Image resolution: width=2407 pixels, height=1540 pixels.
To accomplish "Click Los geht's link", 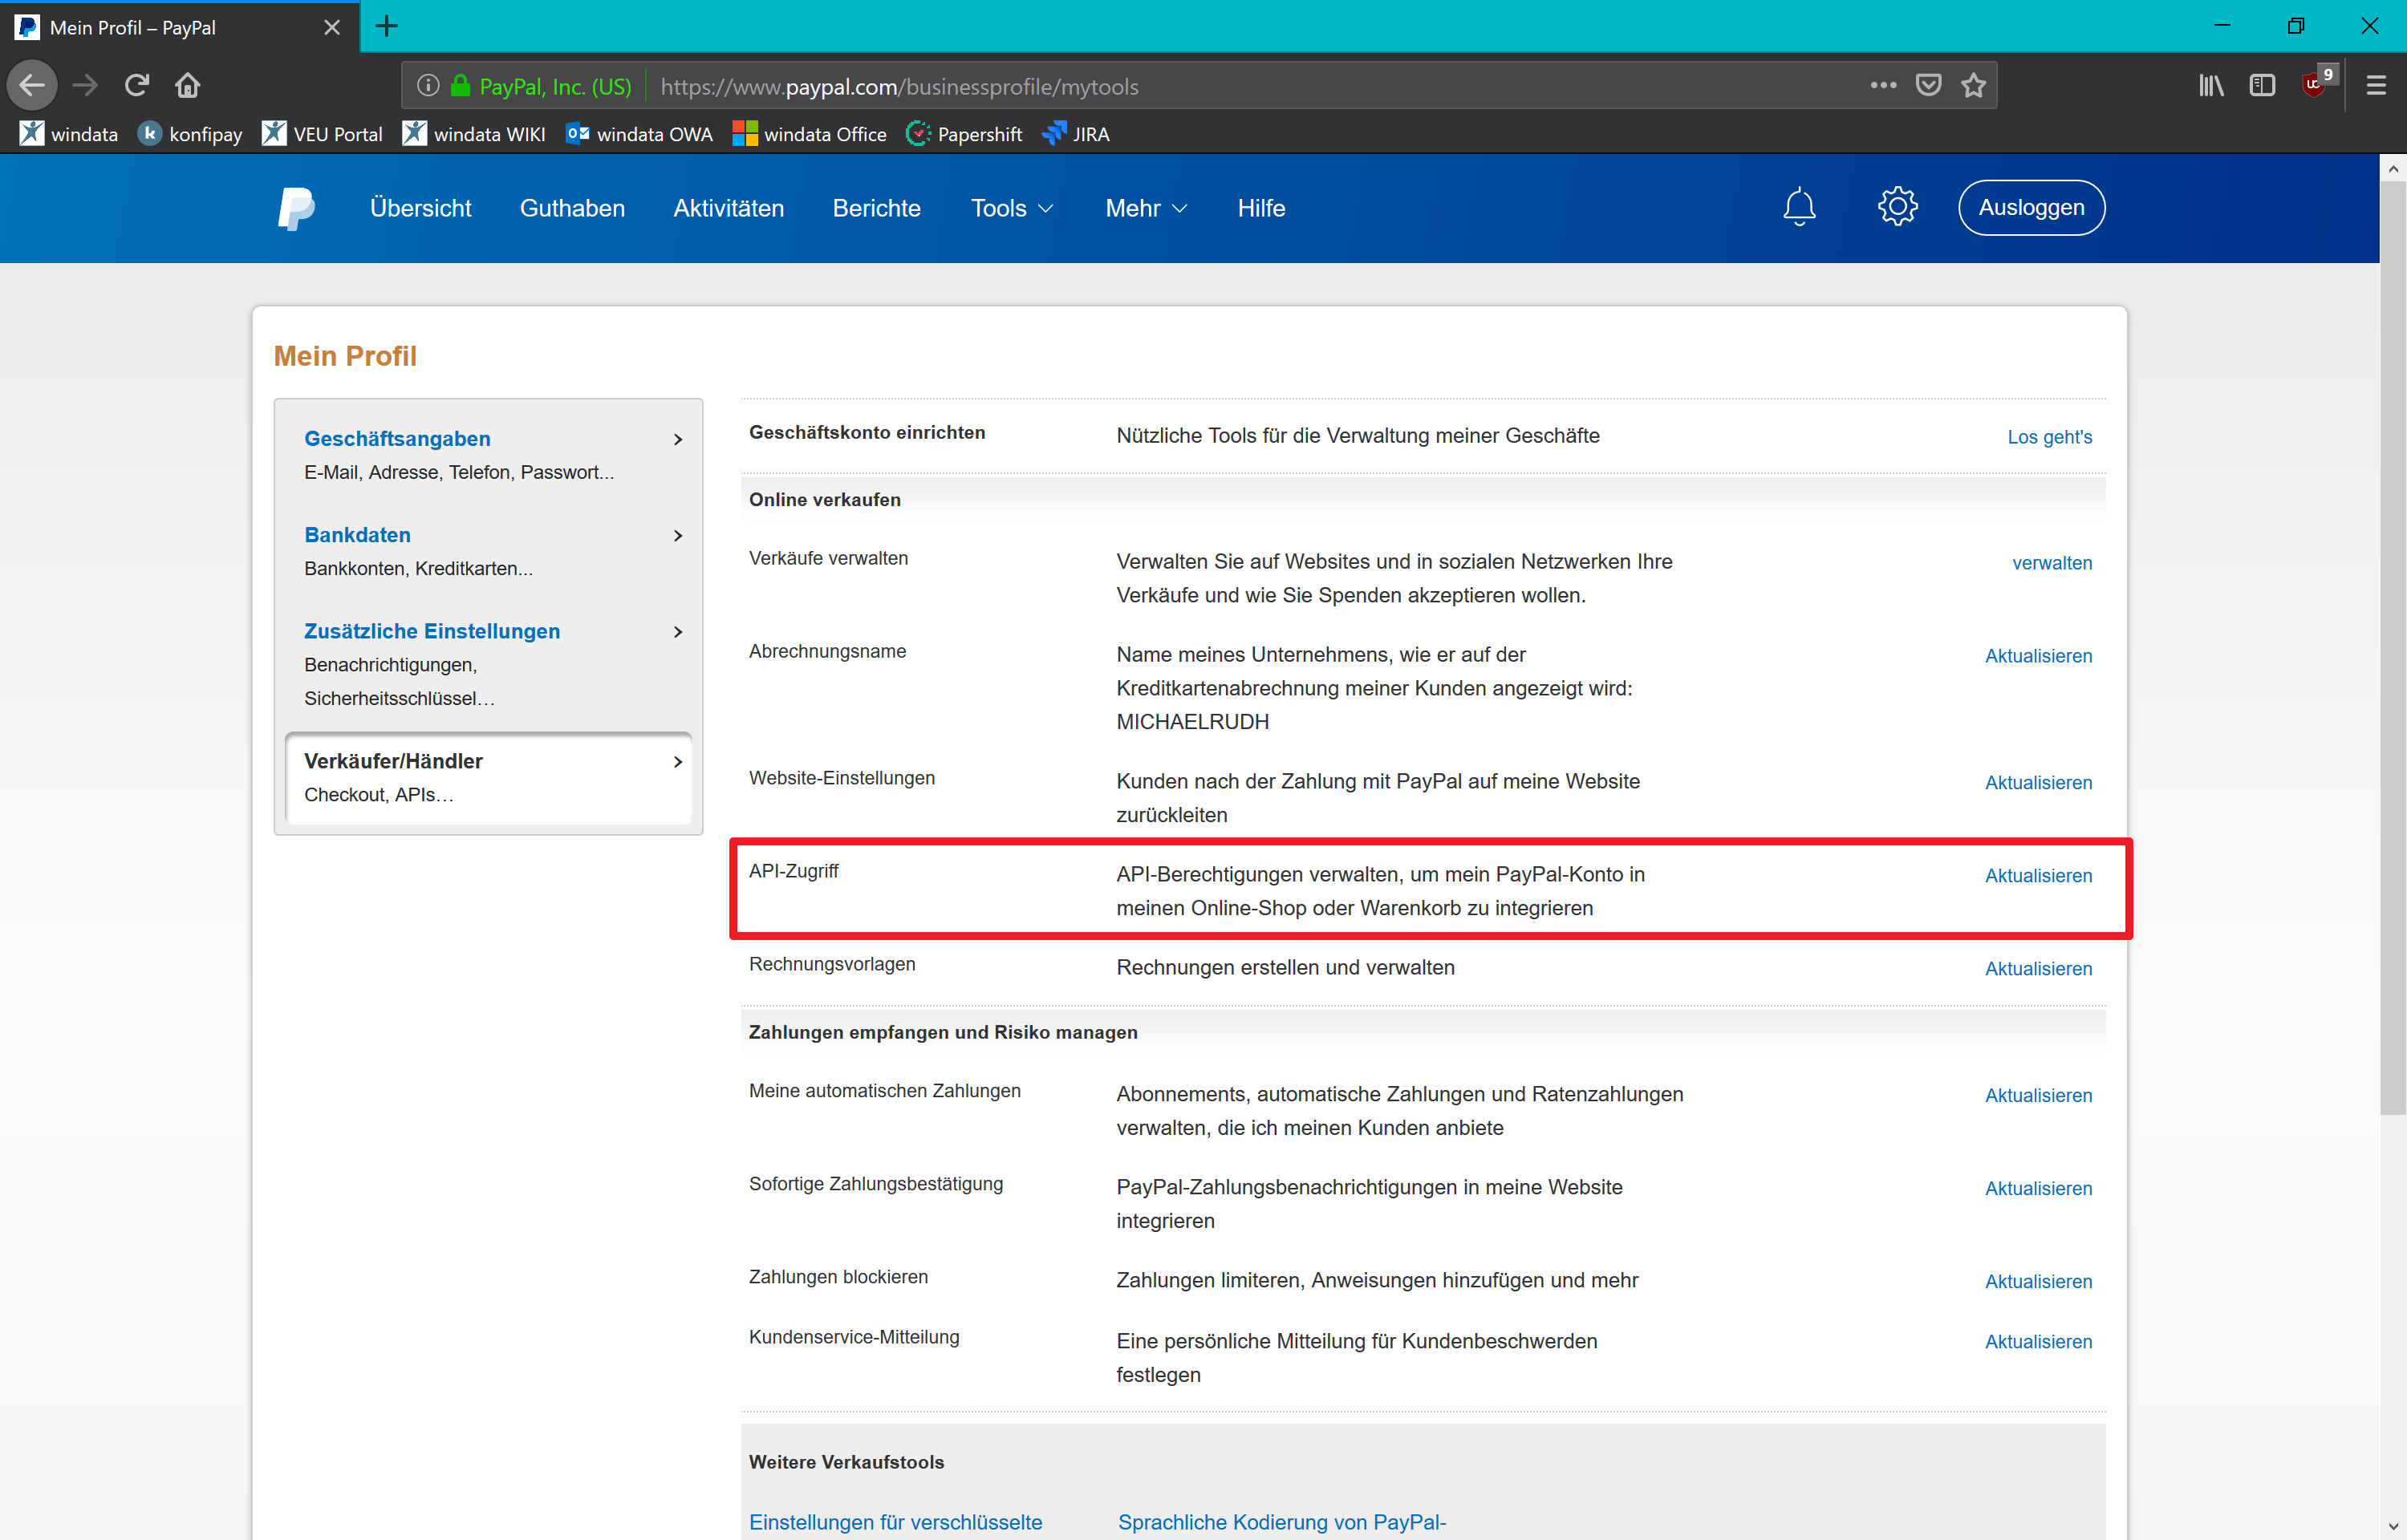I will click(2049, 437).
